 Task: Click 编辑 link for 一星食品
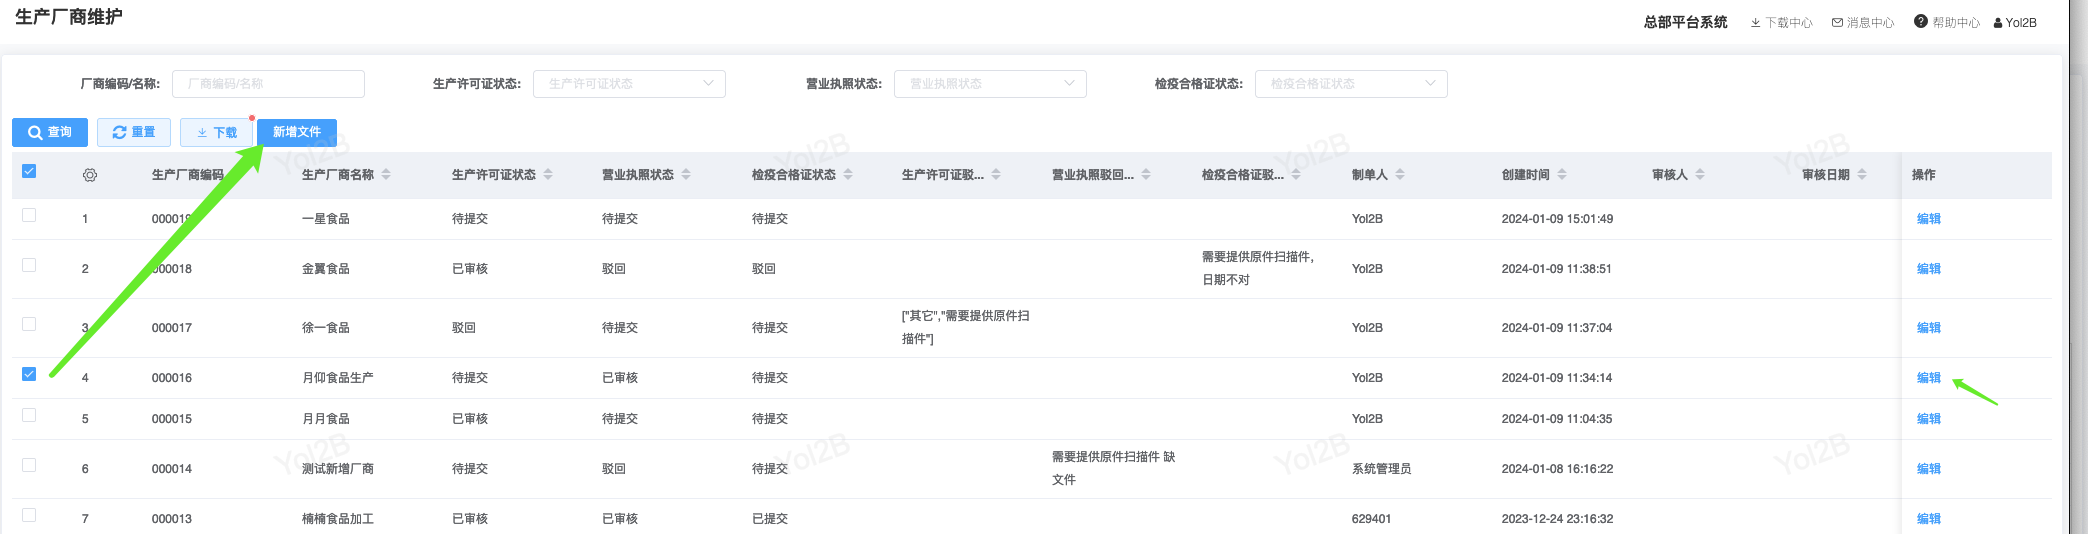tap(1929, 219)
